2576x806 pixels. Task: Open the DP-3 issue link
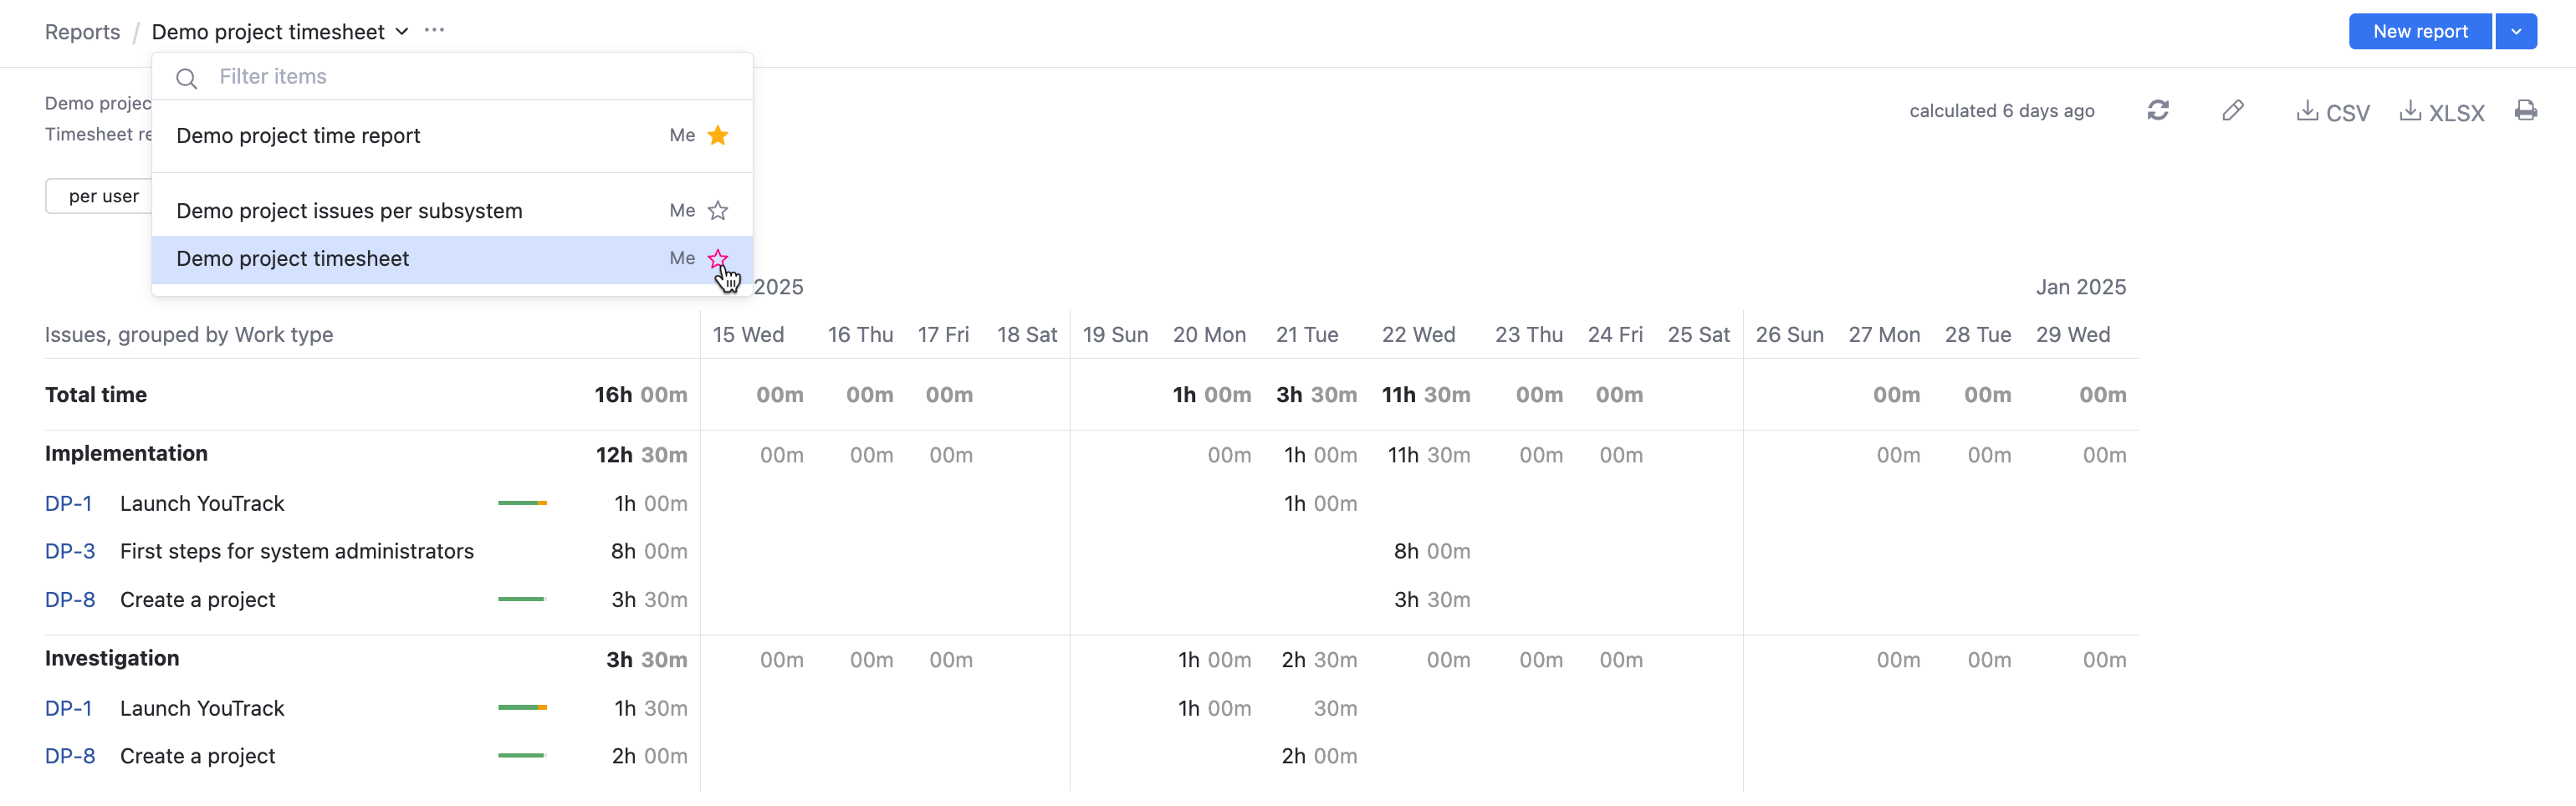(70, 551)
